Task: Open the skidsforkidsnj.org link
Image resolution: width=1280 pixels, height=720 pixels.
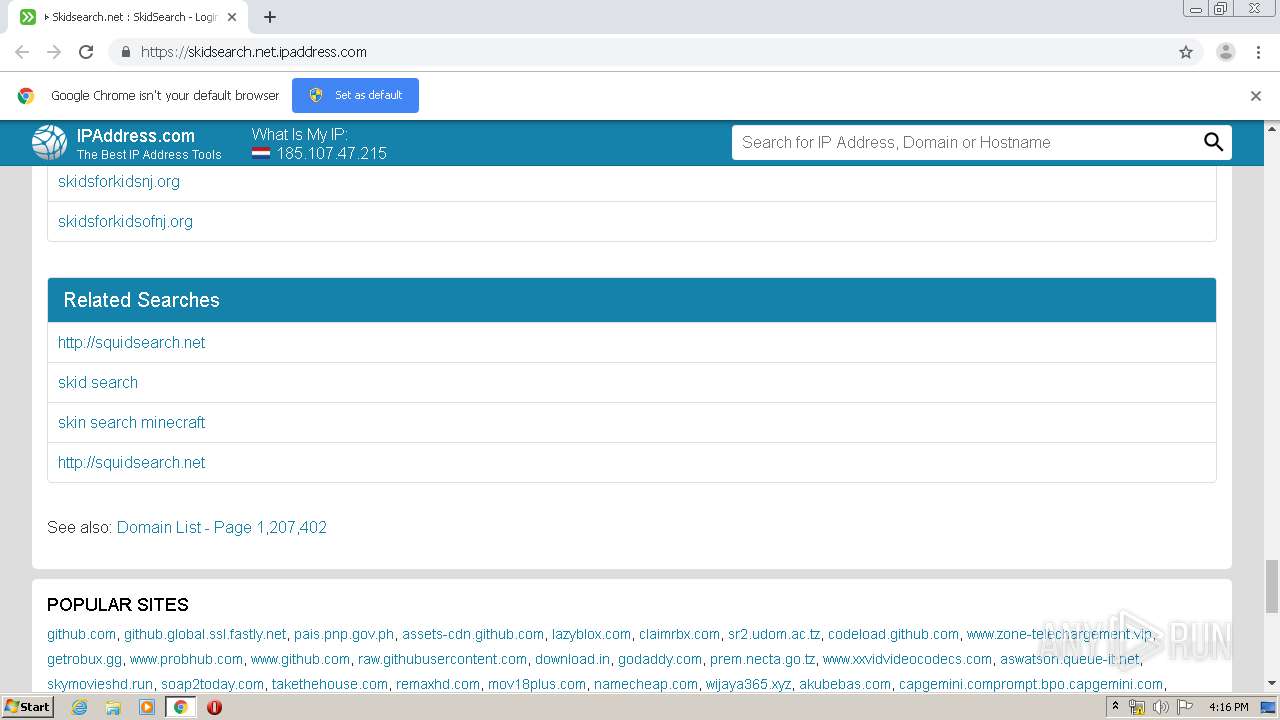Action: click(x=119, y=181)
